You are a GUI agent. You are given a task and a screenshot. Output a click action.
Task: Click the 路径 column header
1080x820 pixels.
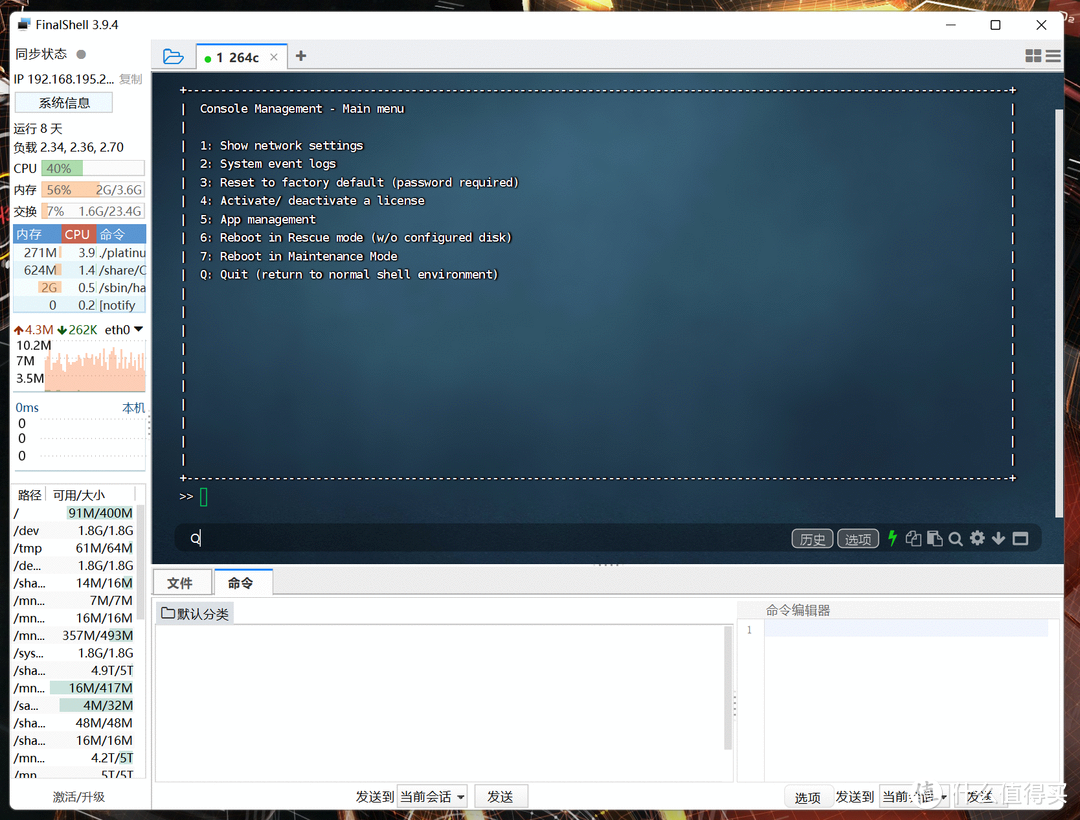point(29,494)
